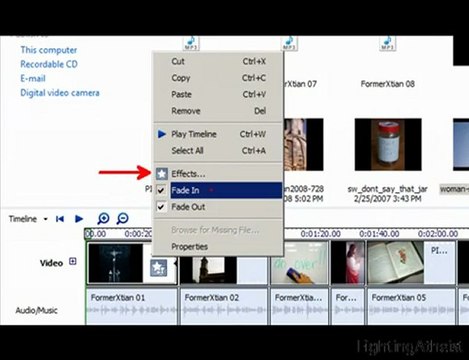Play the timeline using the play button
Screen dimensions: 469x360
click(79, 219)
